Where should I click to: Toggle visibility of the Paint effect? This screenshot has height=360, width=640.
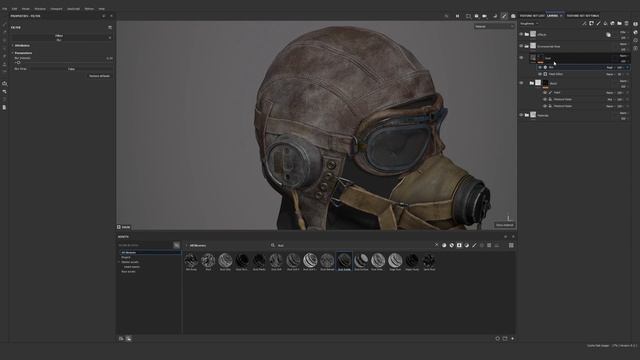tap(545, 93)
